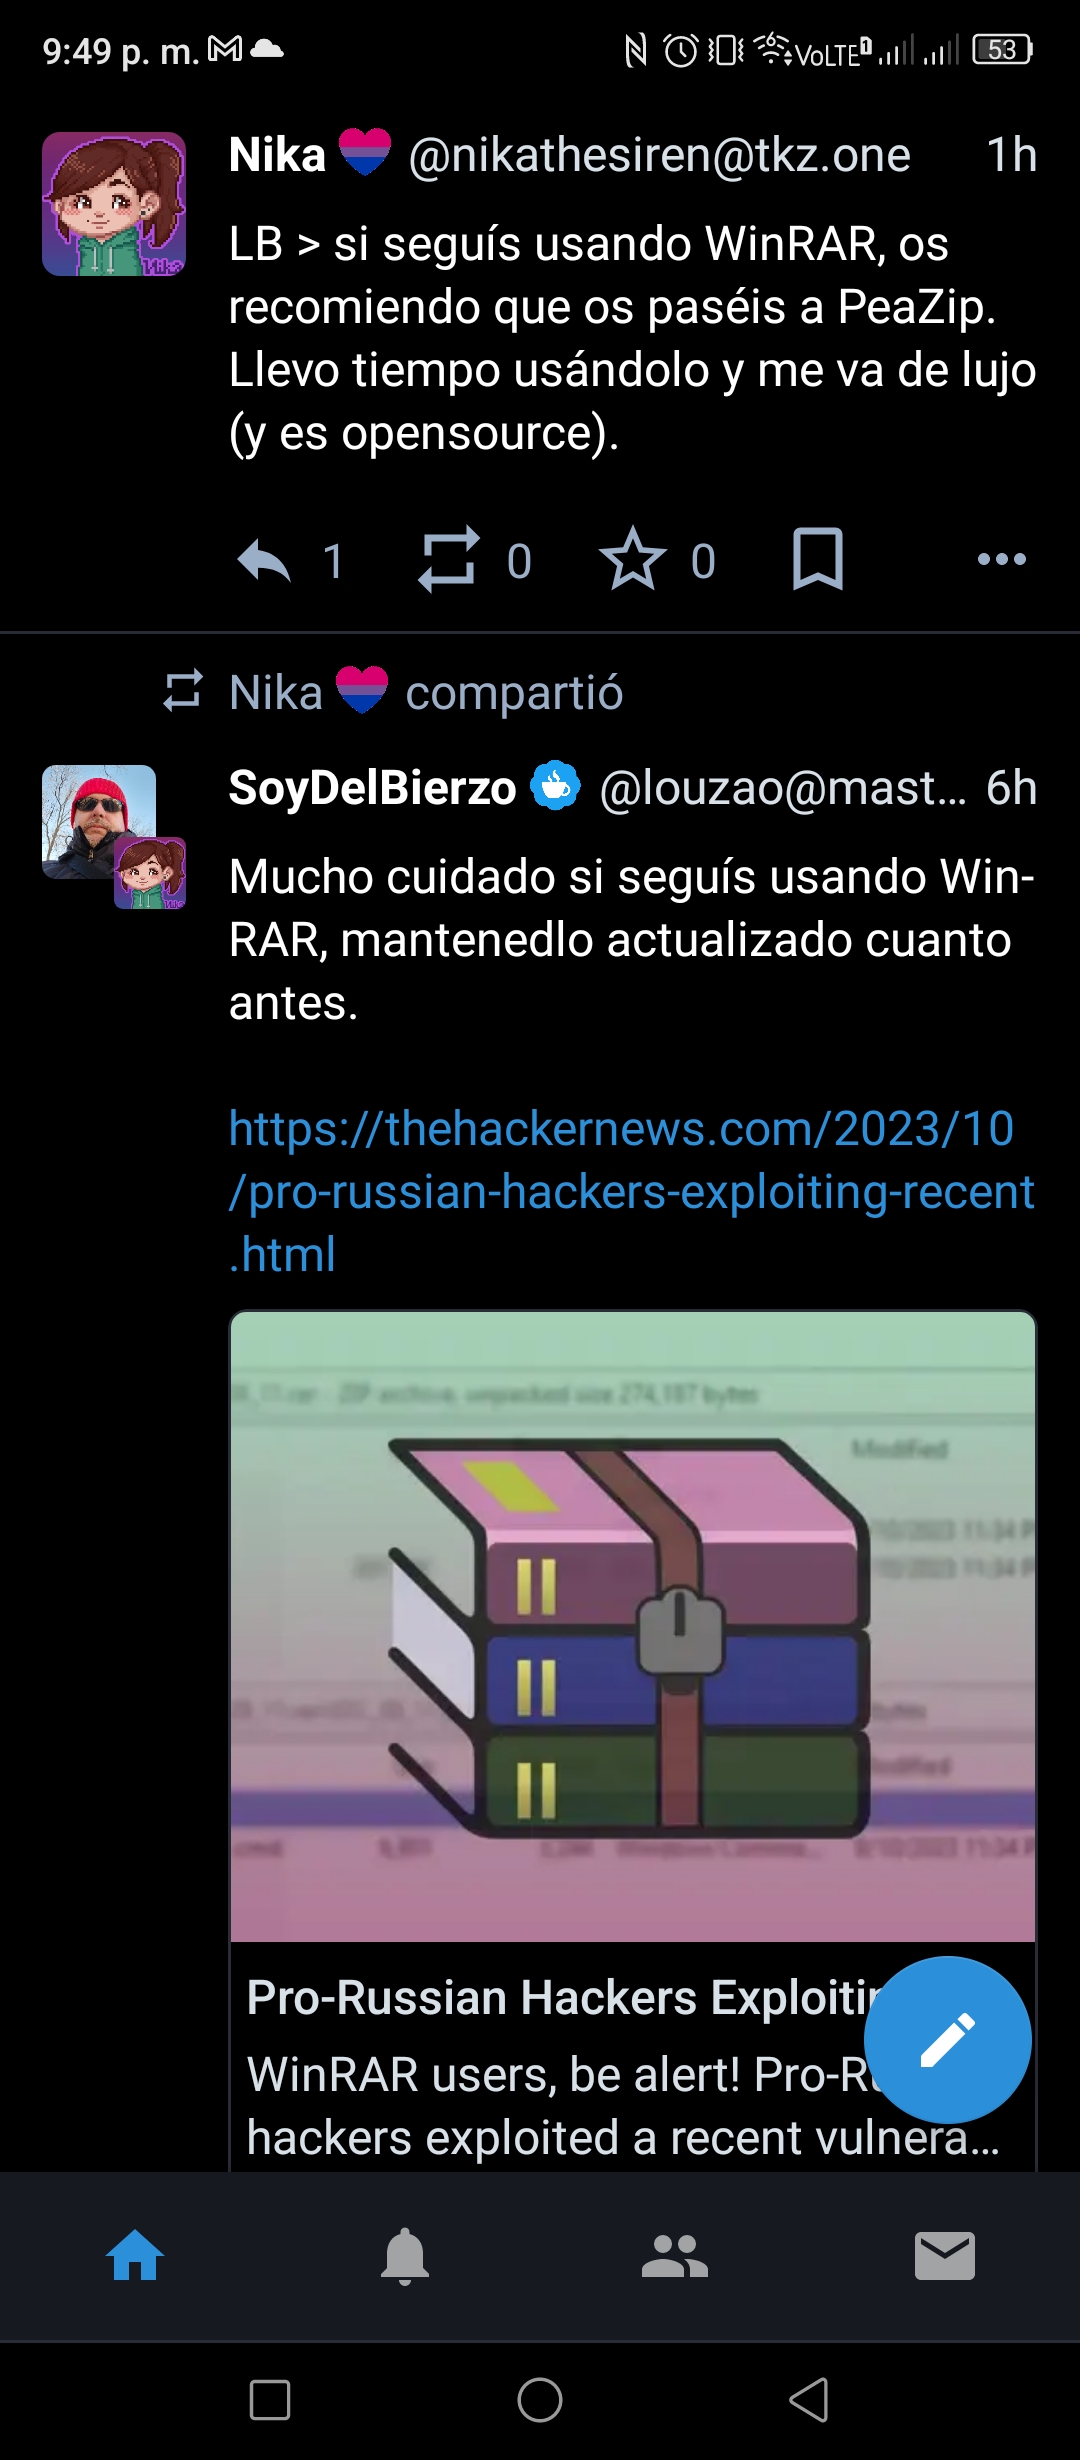Open the community people tab
This screenshot has height=2460, width=1080.
(675, 2256)
